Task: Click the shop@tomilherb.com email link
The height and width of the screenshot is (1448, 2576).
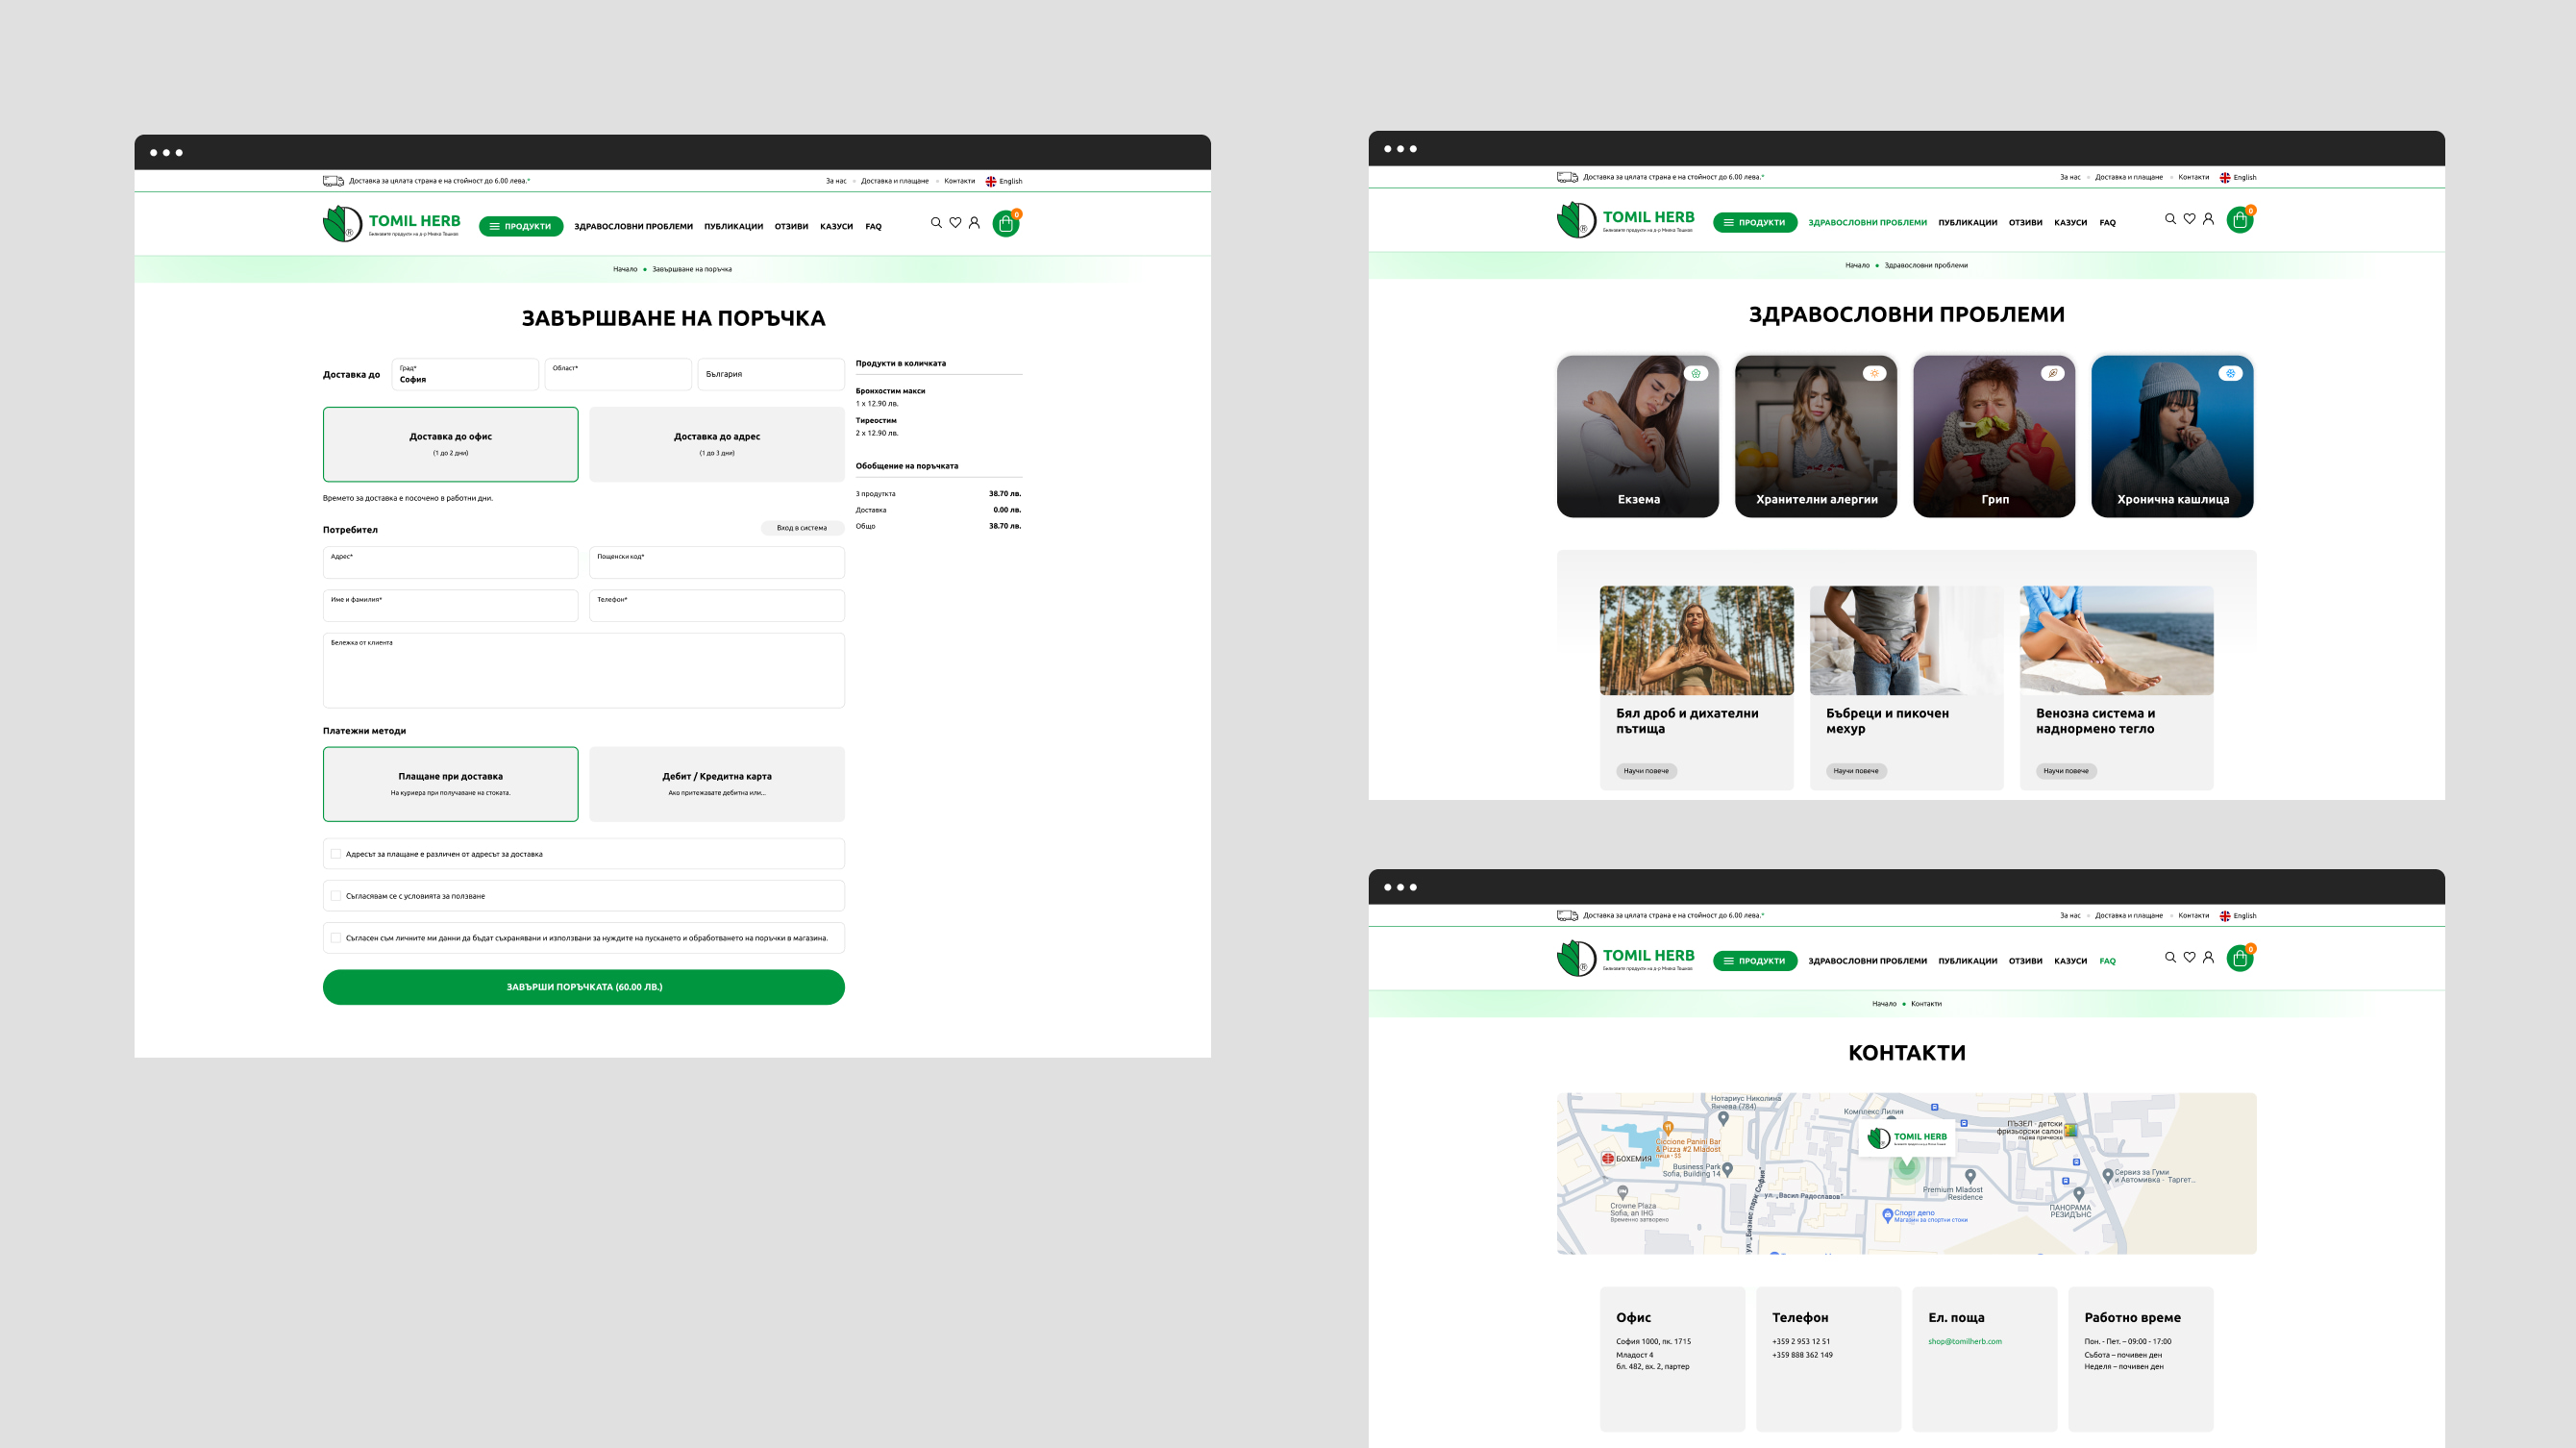Action: point(1964,1341)
